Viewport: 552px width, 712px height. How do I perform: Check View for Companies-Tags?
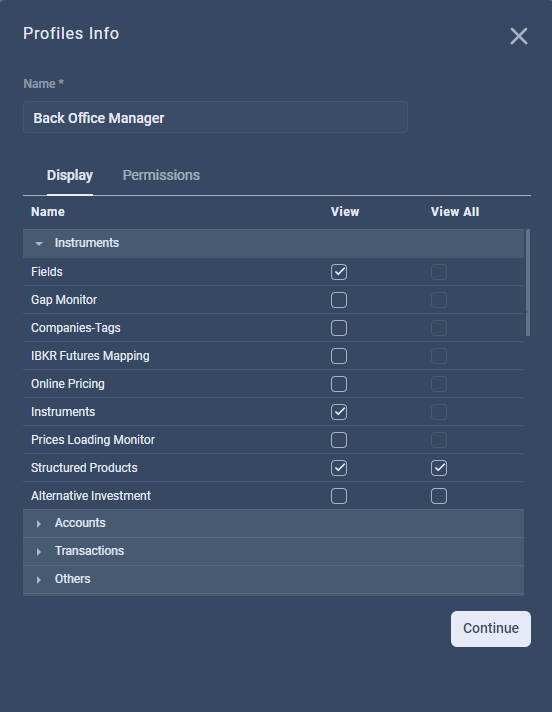pyautogui.click(x=339, y=328)
